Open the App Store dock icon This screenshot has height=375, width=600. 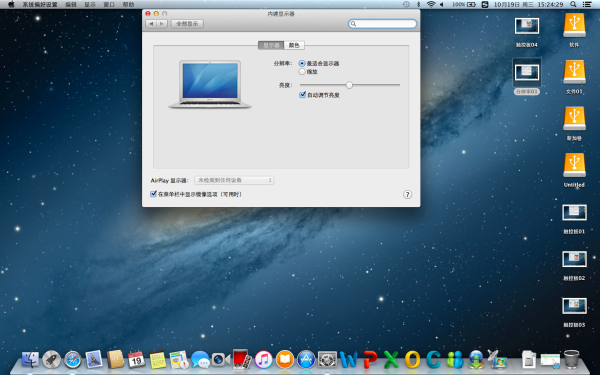pos(306,360)
